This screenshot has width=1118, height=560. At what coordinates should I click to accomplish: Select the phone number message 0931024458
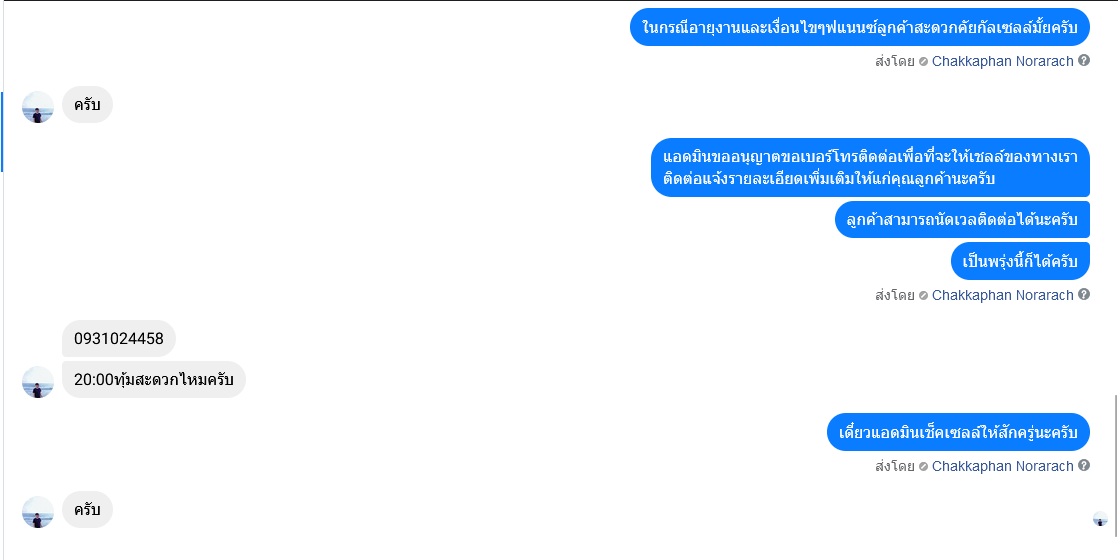[x=119, y=338]
